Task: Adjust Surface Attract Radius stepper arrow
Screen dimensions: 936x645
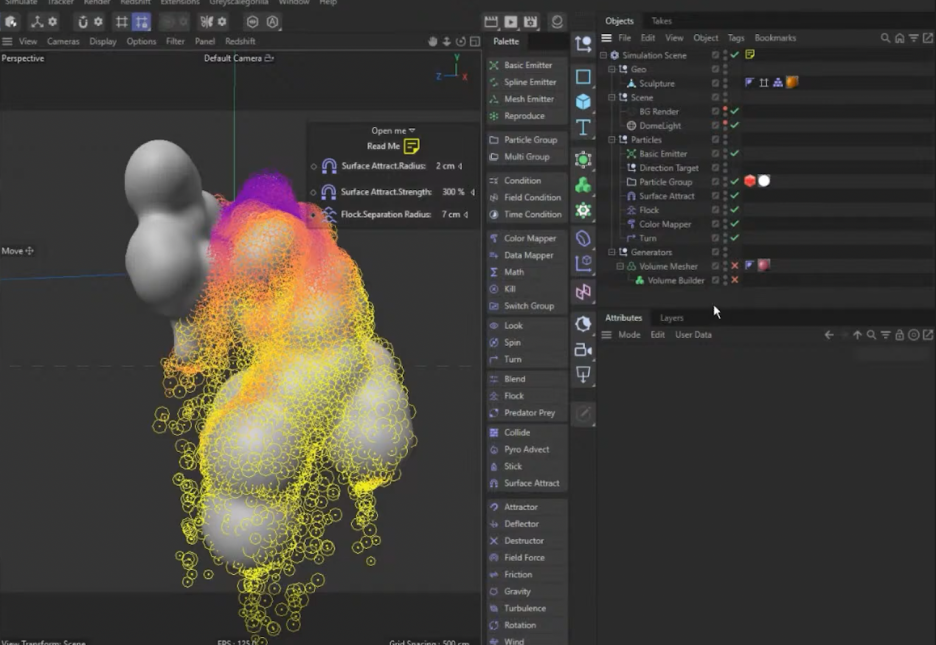Action: pos(460,166)
